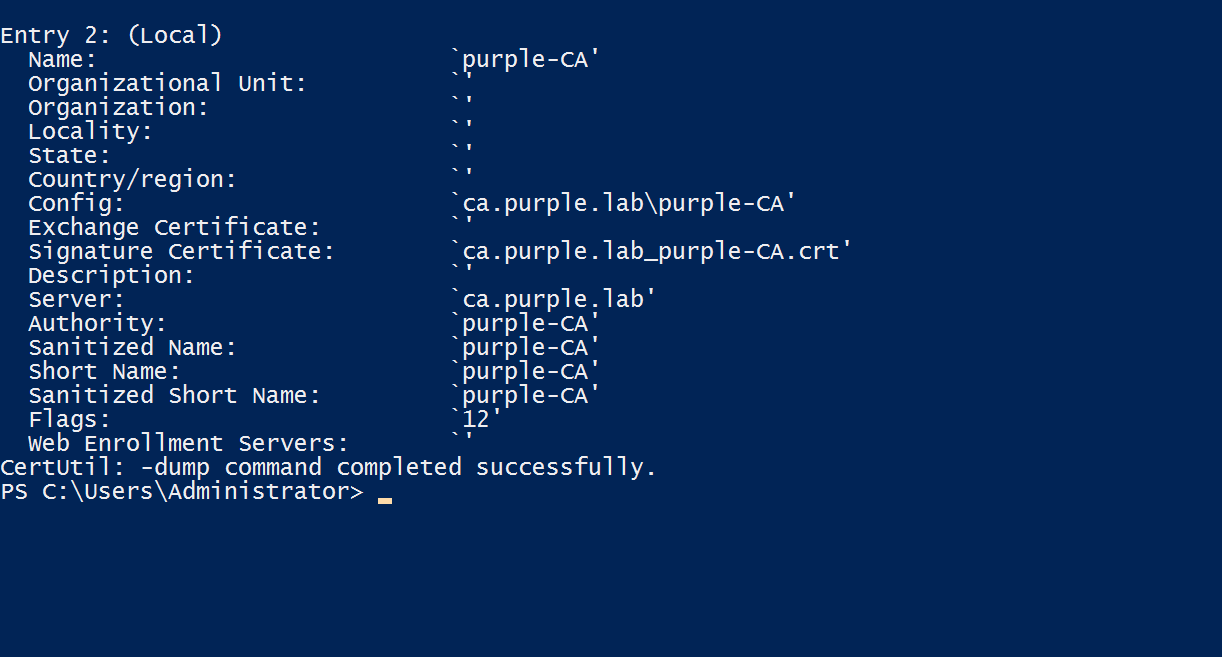Click the 'Web Enrollment Servers:' label
The width and height of the screenshot is (1222, 657).
coord(188,444)
